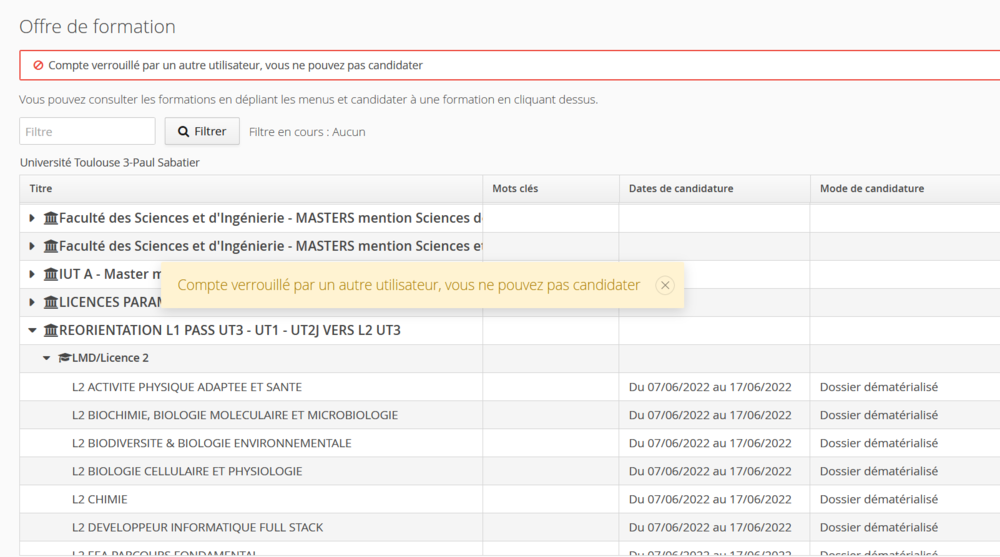Click the building icon beside REORIENTATION L1 PASS
The image size is (1000, 557).
point(51,330)
